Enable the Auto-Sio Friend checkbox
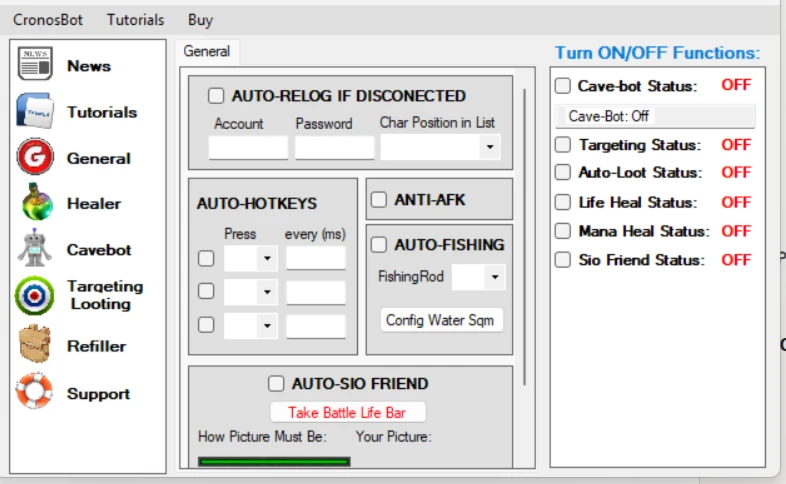This screenshot has width=786, height=484. click(x=276, y=383)
